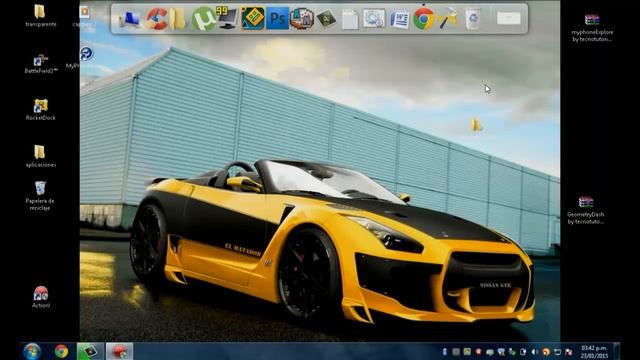Open the Recycle Bin in the dock
Image resolution: width=640 pixels, height=360 pixels.
click(x=472, y=19)
